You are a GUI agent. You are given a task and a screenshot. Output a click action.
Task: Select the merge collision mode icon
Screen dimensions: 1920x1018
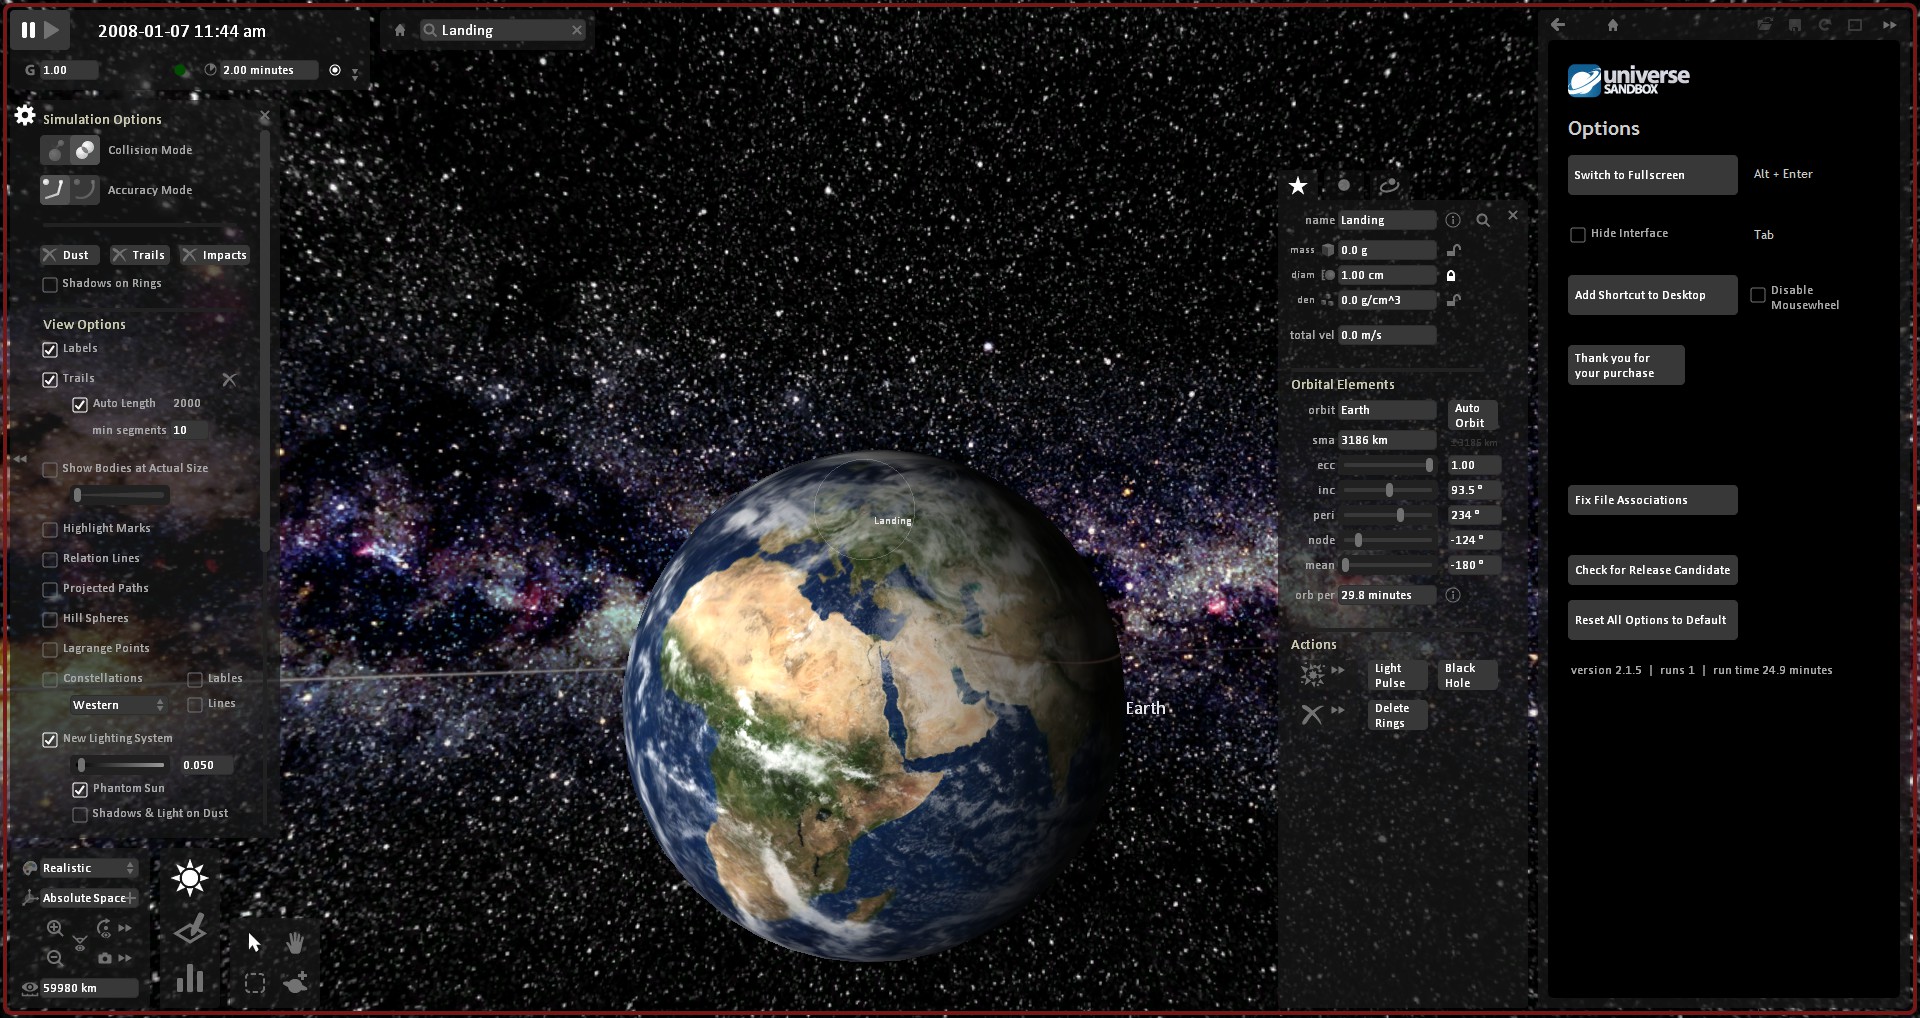85,150
